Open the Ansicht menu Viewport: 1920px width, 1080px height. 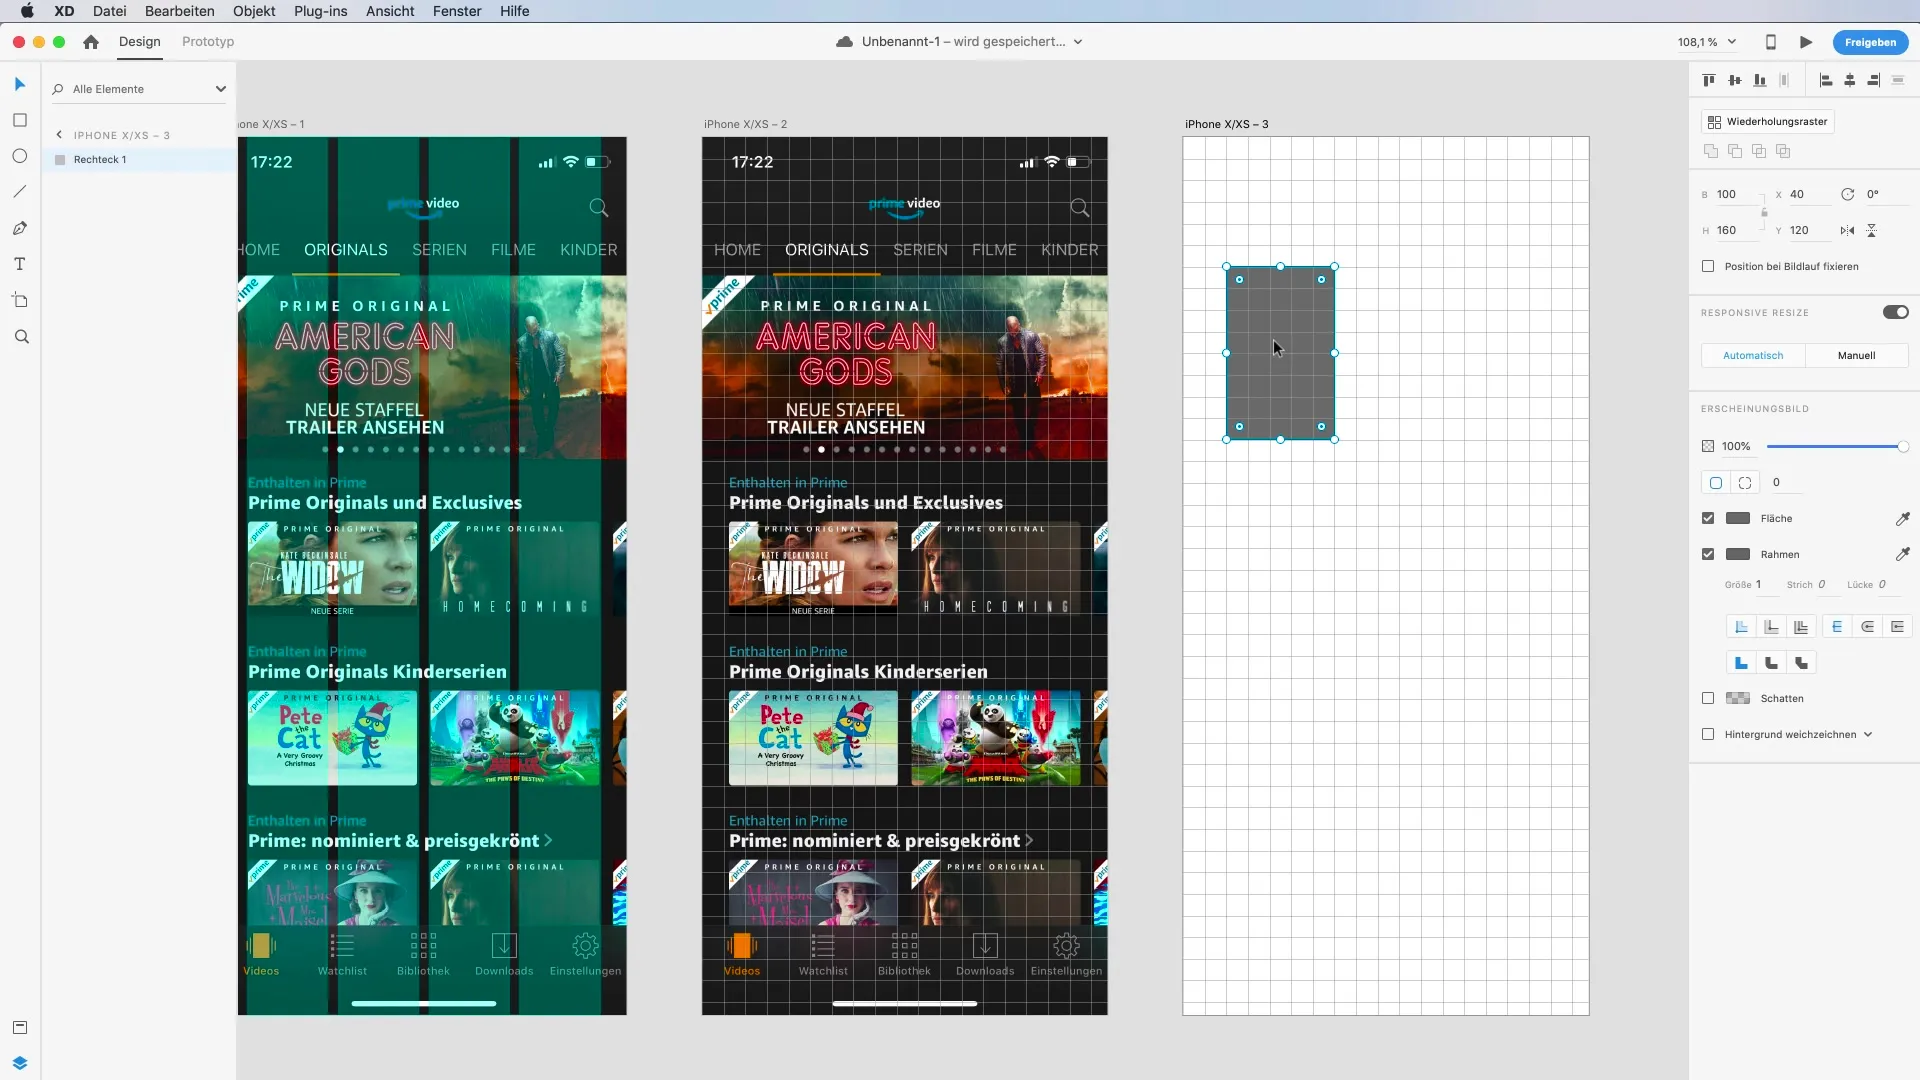point(390,11)
